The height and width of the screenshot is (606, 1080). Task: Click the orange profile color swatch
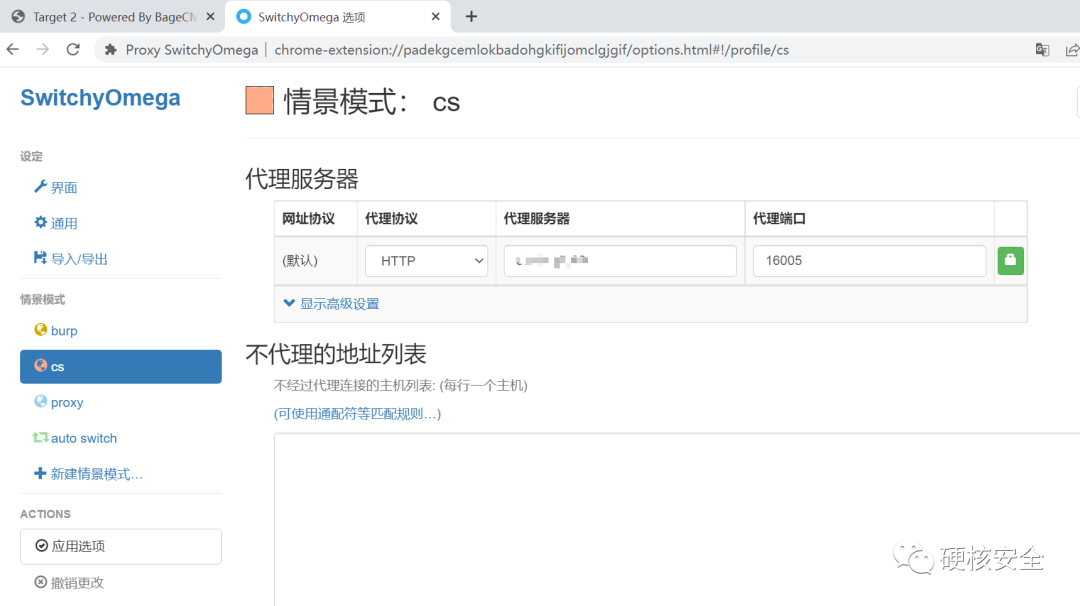260,101
